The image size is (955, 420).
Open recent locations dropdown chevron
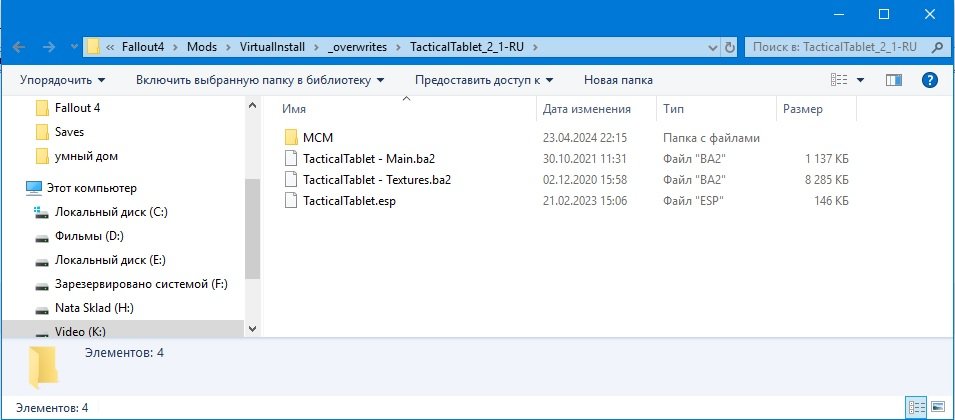pos(75,47)
